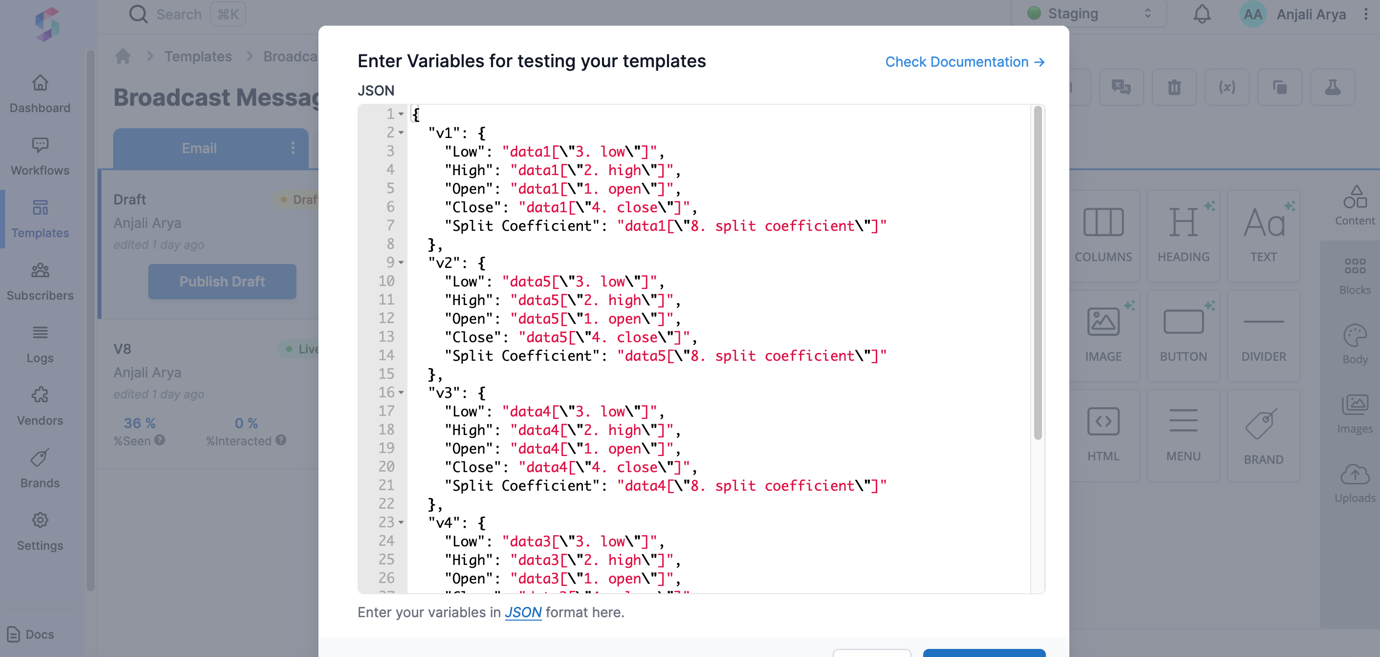Collapse the v3 block fold arrow
Viewport: 1380px width, 657px height.
pyautogui.click(x=401, y=393)
